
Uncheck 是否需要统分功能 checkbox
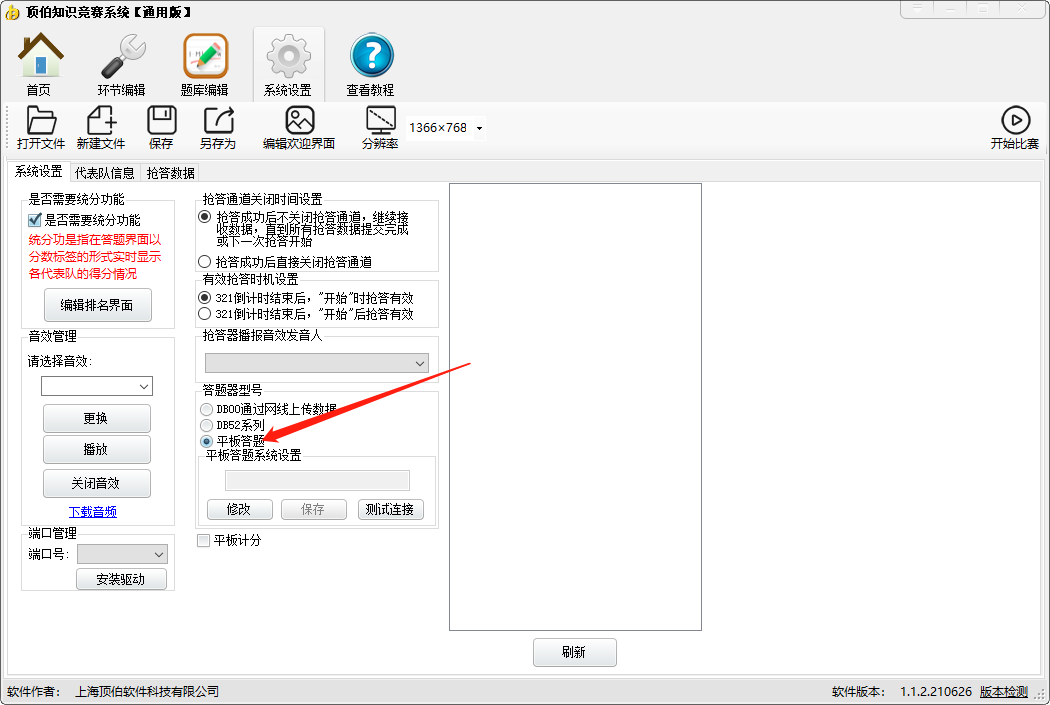[x=35, y=220]
